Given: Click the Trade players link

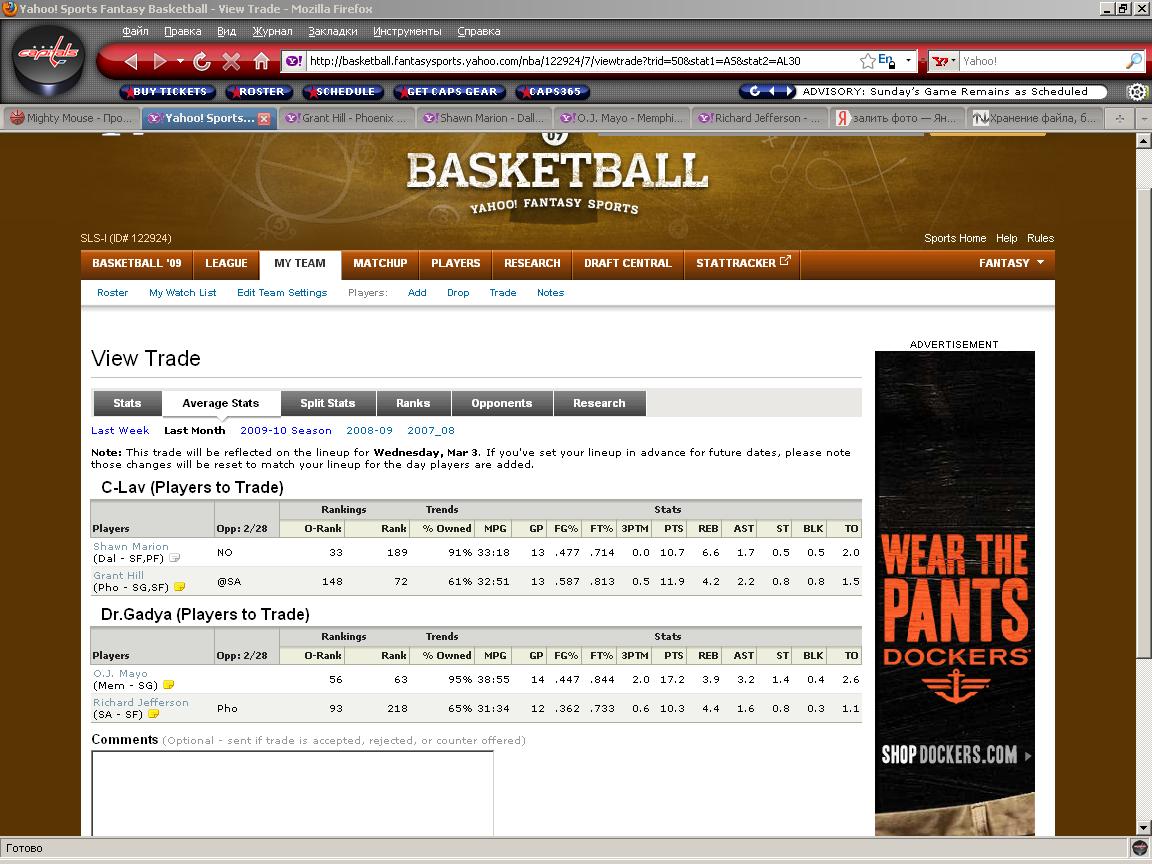Looking at the screenshot, I should coord(503,292).
